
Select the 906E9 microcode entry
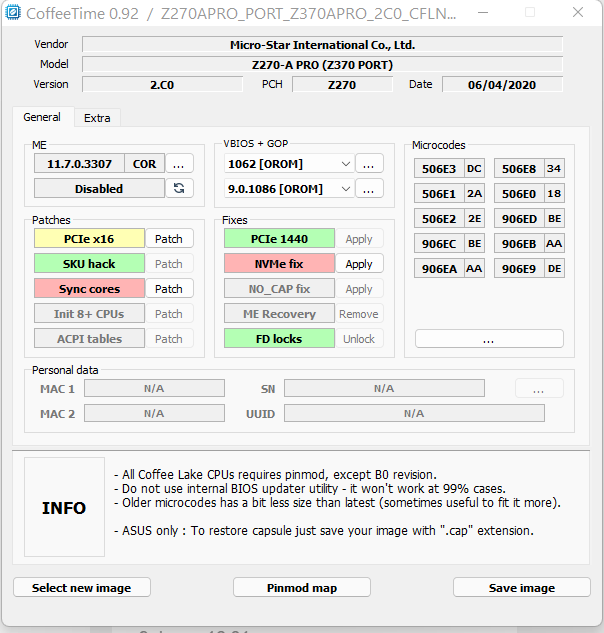[529, 268]
